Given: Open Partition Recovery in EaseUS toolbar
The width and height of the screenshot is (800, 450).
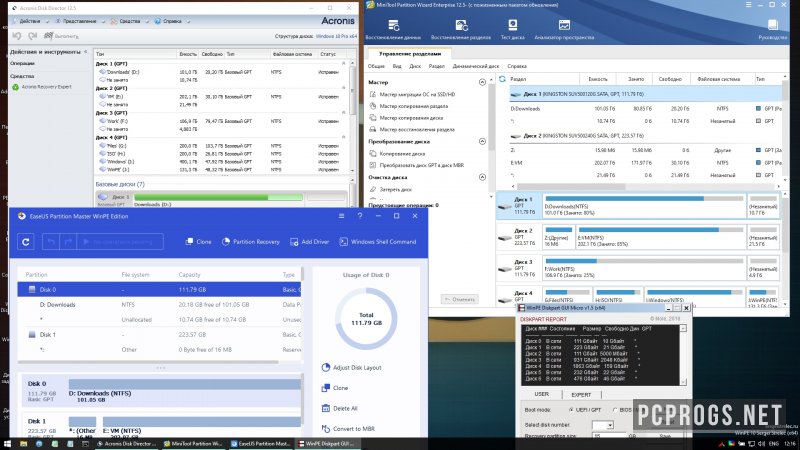Looking at the screenshot, I should (251, 242).
